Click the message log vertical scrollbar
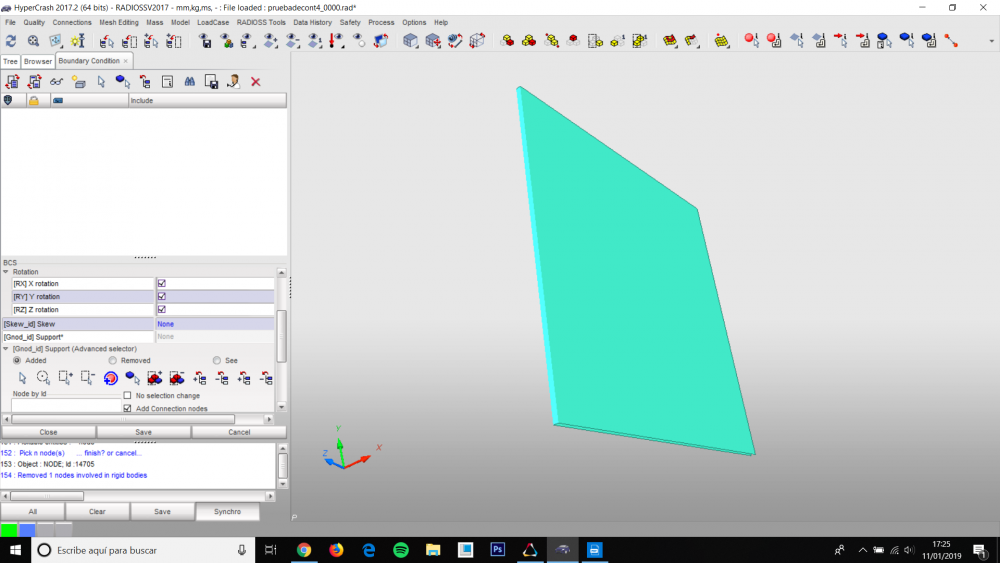Screen dimensions: 1000x563 point(283,465)
